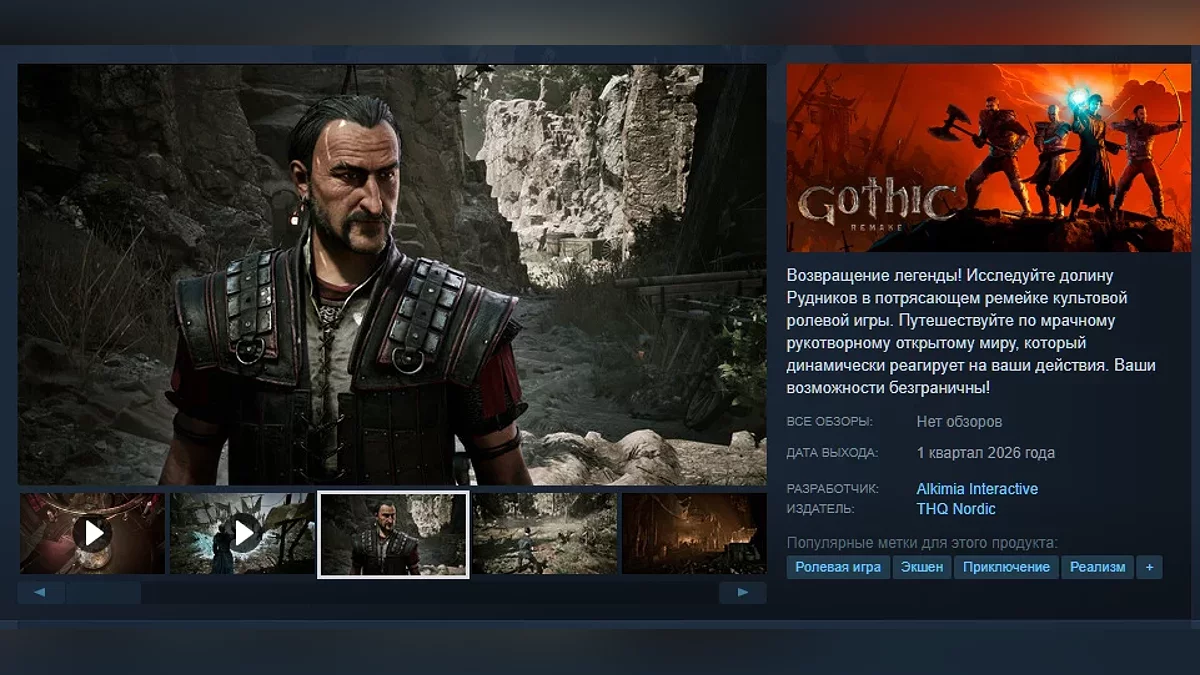Click the 'ВСЕ ОБЗОРЫ:' label
1200x675 pixels.
(x=829, y=422)
